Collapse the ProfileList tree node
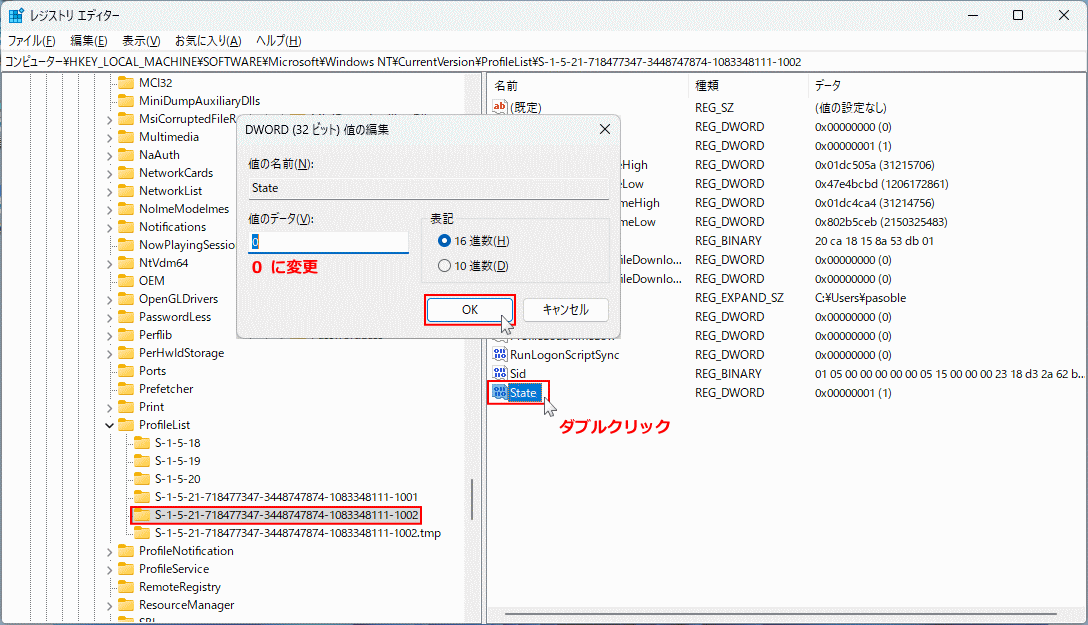The width and height of the screenshot is (1088, 625). (107, 424)
